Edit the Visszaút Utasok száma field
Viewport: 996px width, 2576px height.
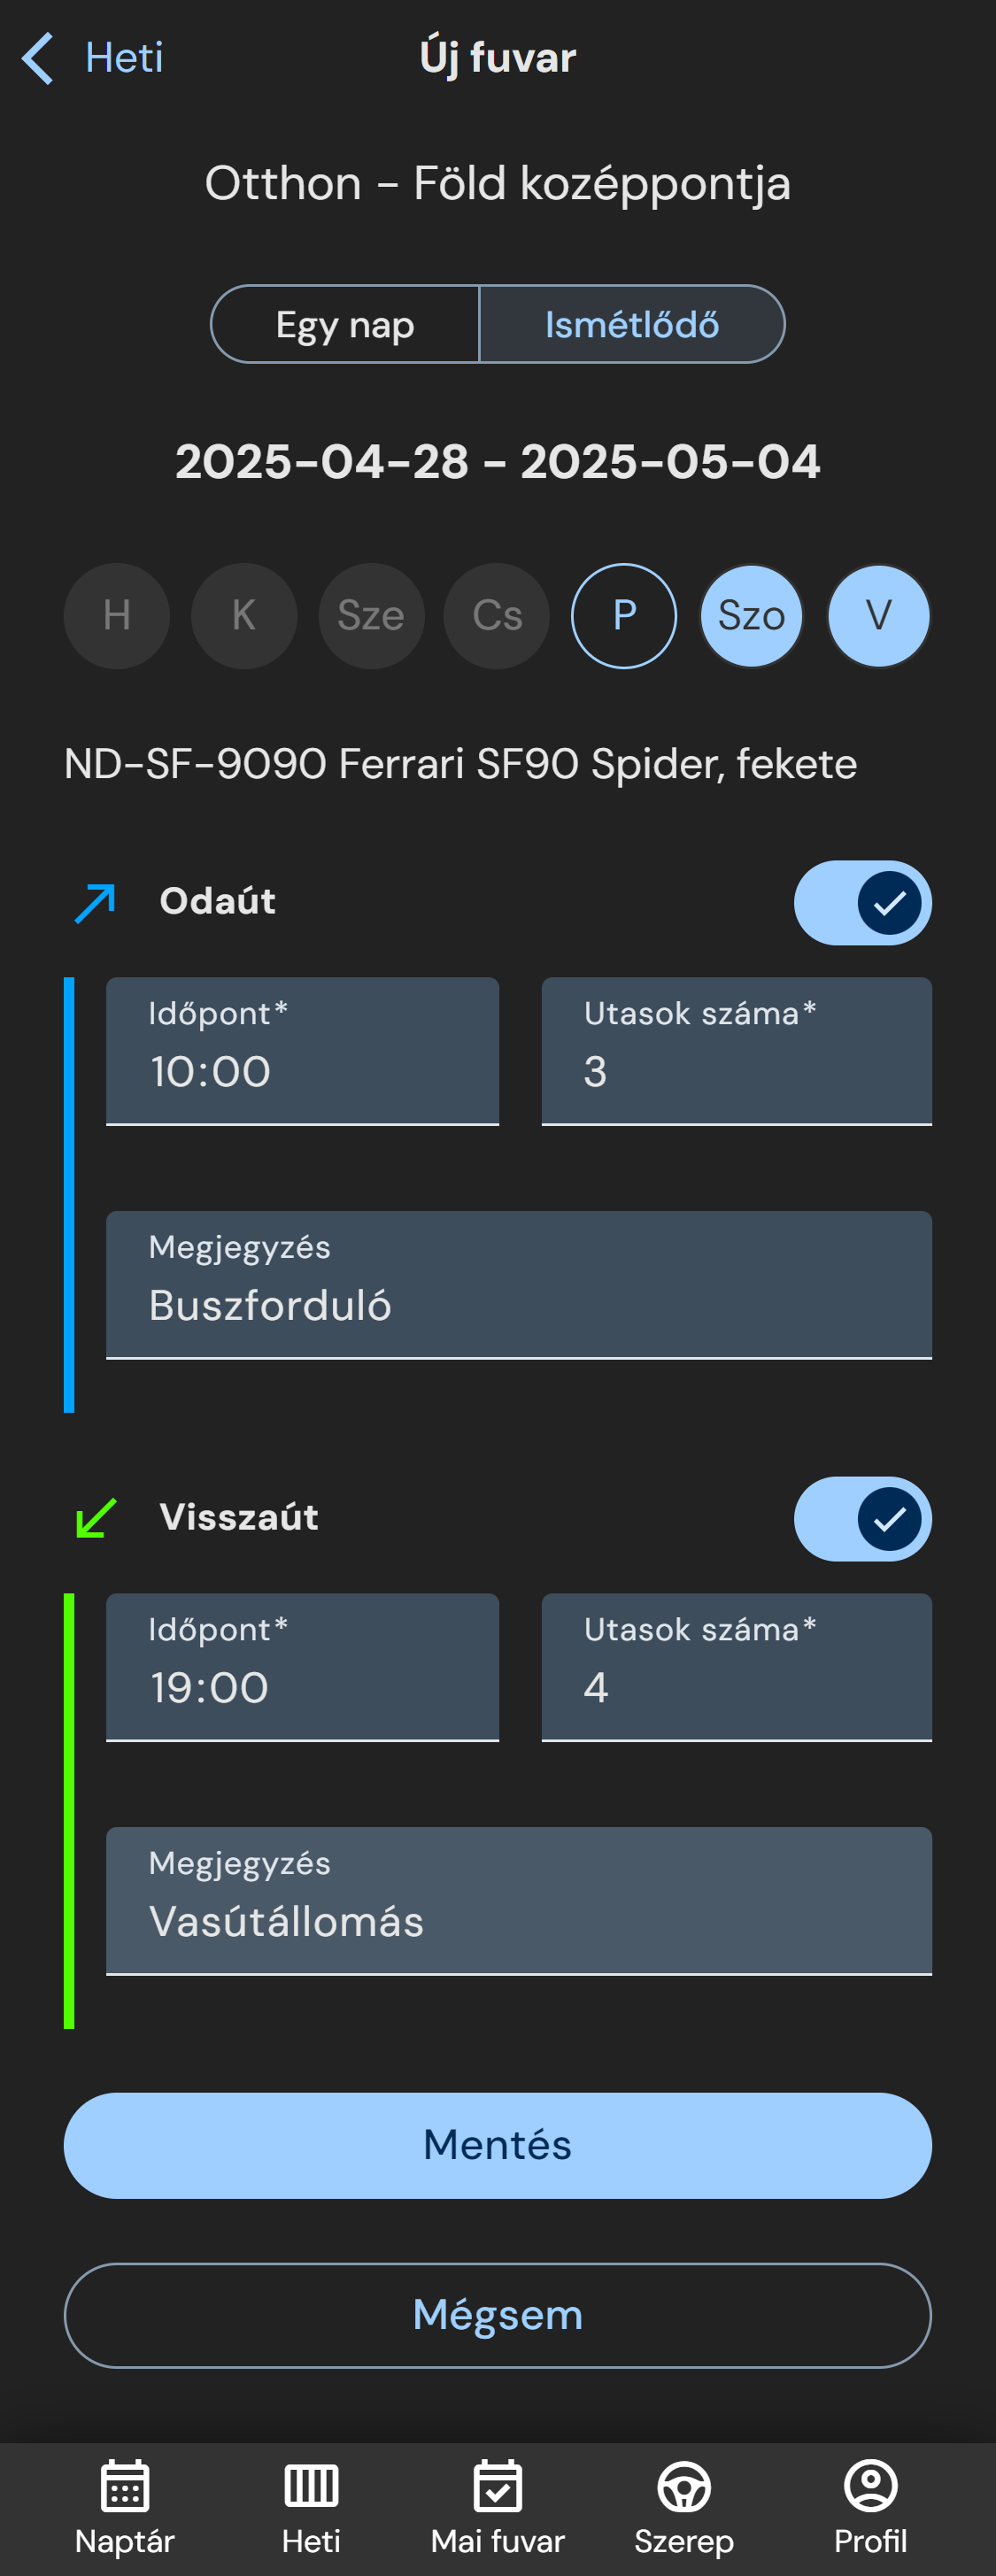pyautogui.click(x=736, y=1667)
